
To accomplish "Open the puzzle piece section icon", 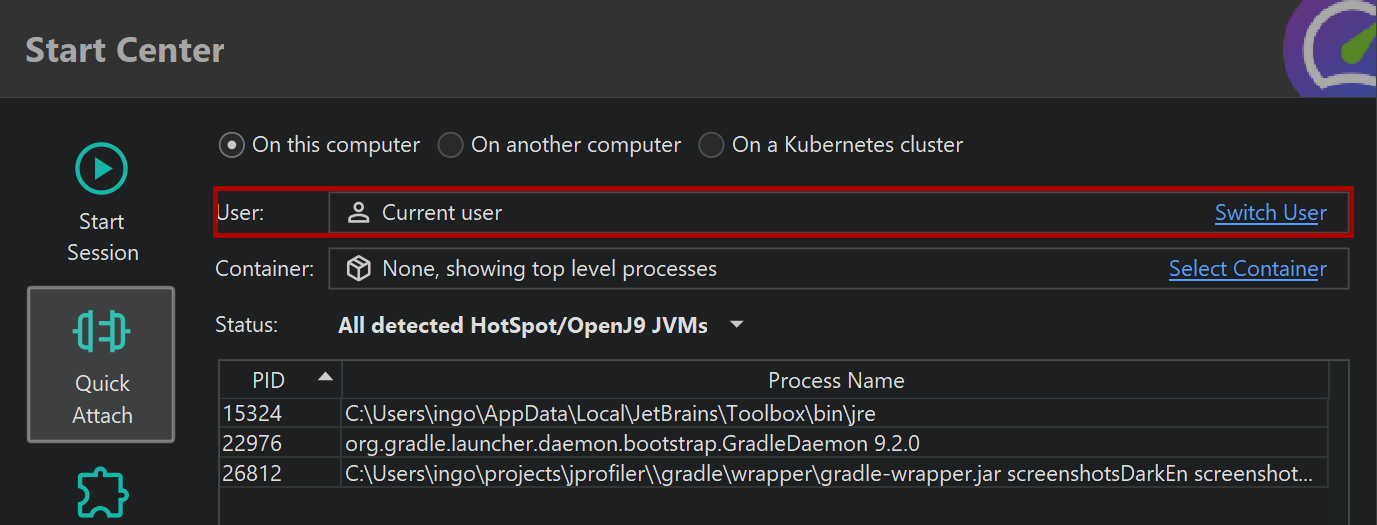I will tap(102, 492).
